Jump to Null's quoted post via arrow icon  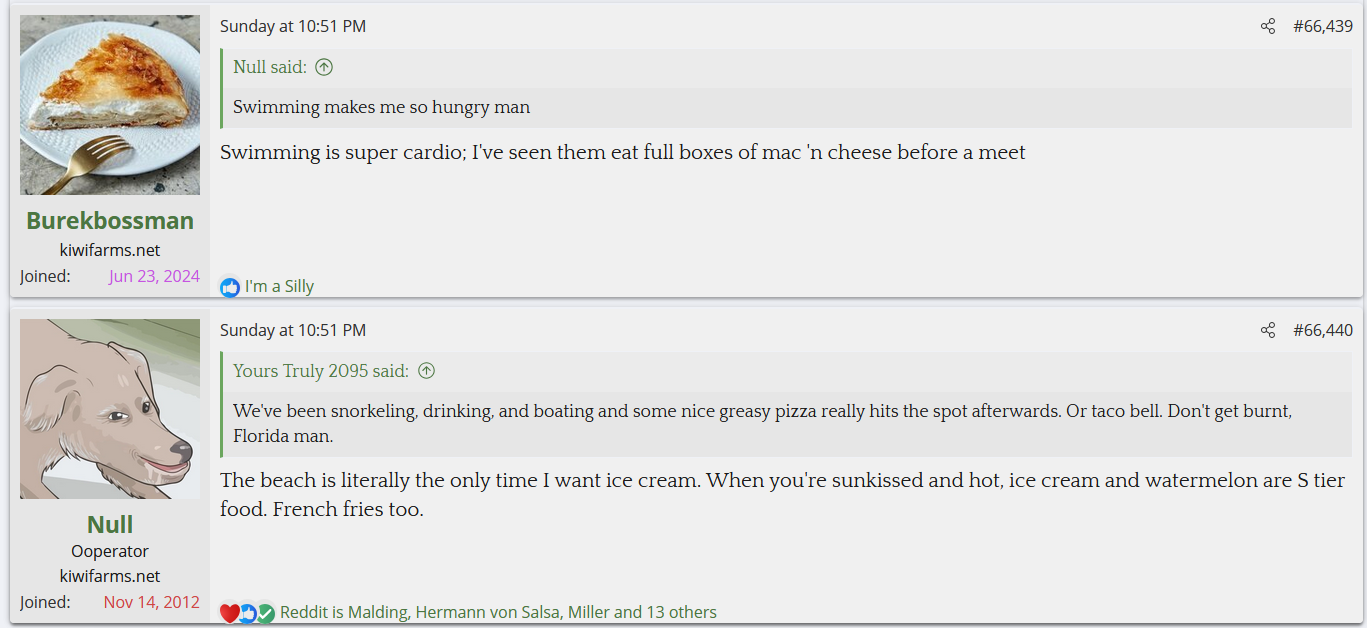tap(324, 68)
